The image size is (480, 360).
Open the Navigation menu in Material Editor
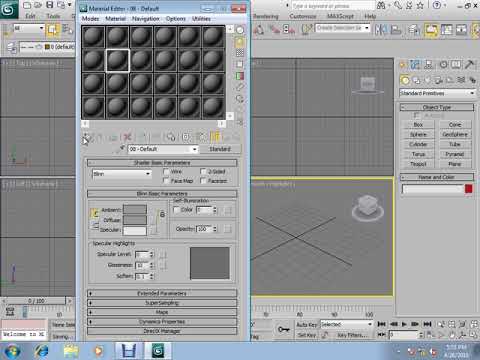click(x=146, y=19)
